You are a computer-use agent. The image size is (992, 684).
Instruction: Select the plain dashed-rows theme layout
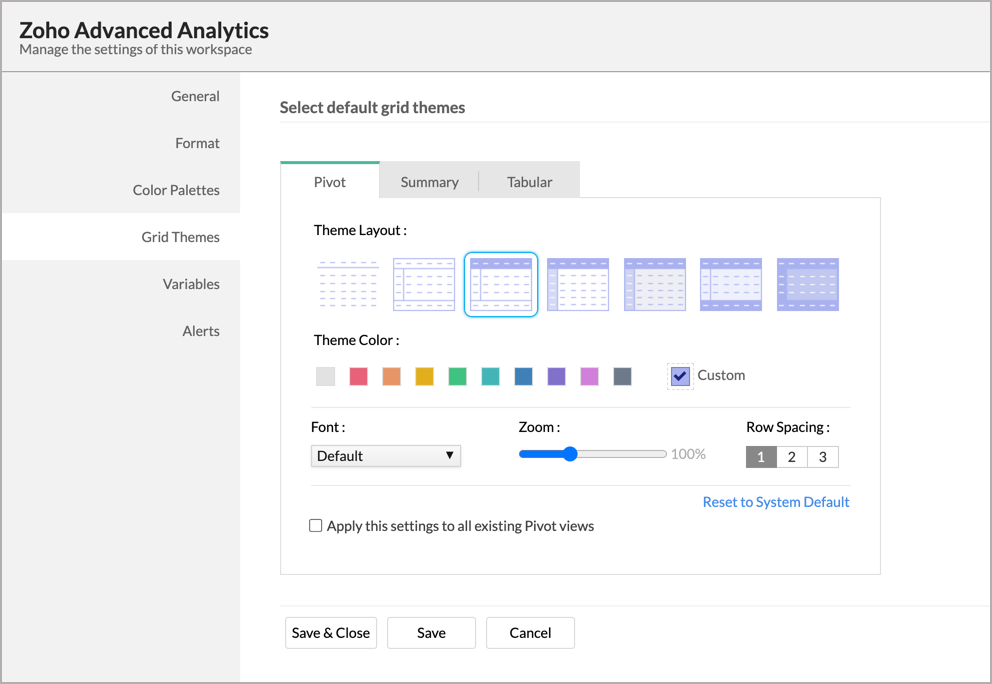[347, 284]
